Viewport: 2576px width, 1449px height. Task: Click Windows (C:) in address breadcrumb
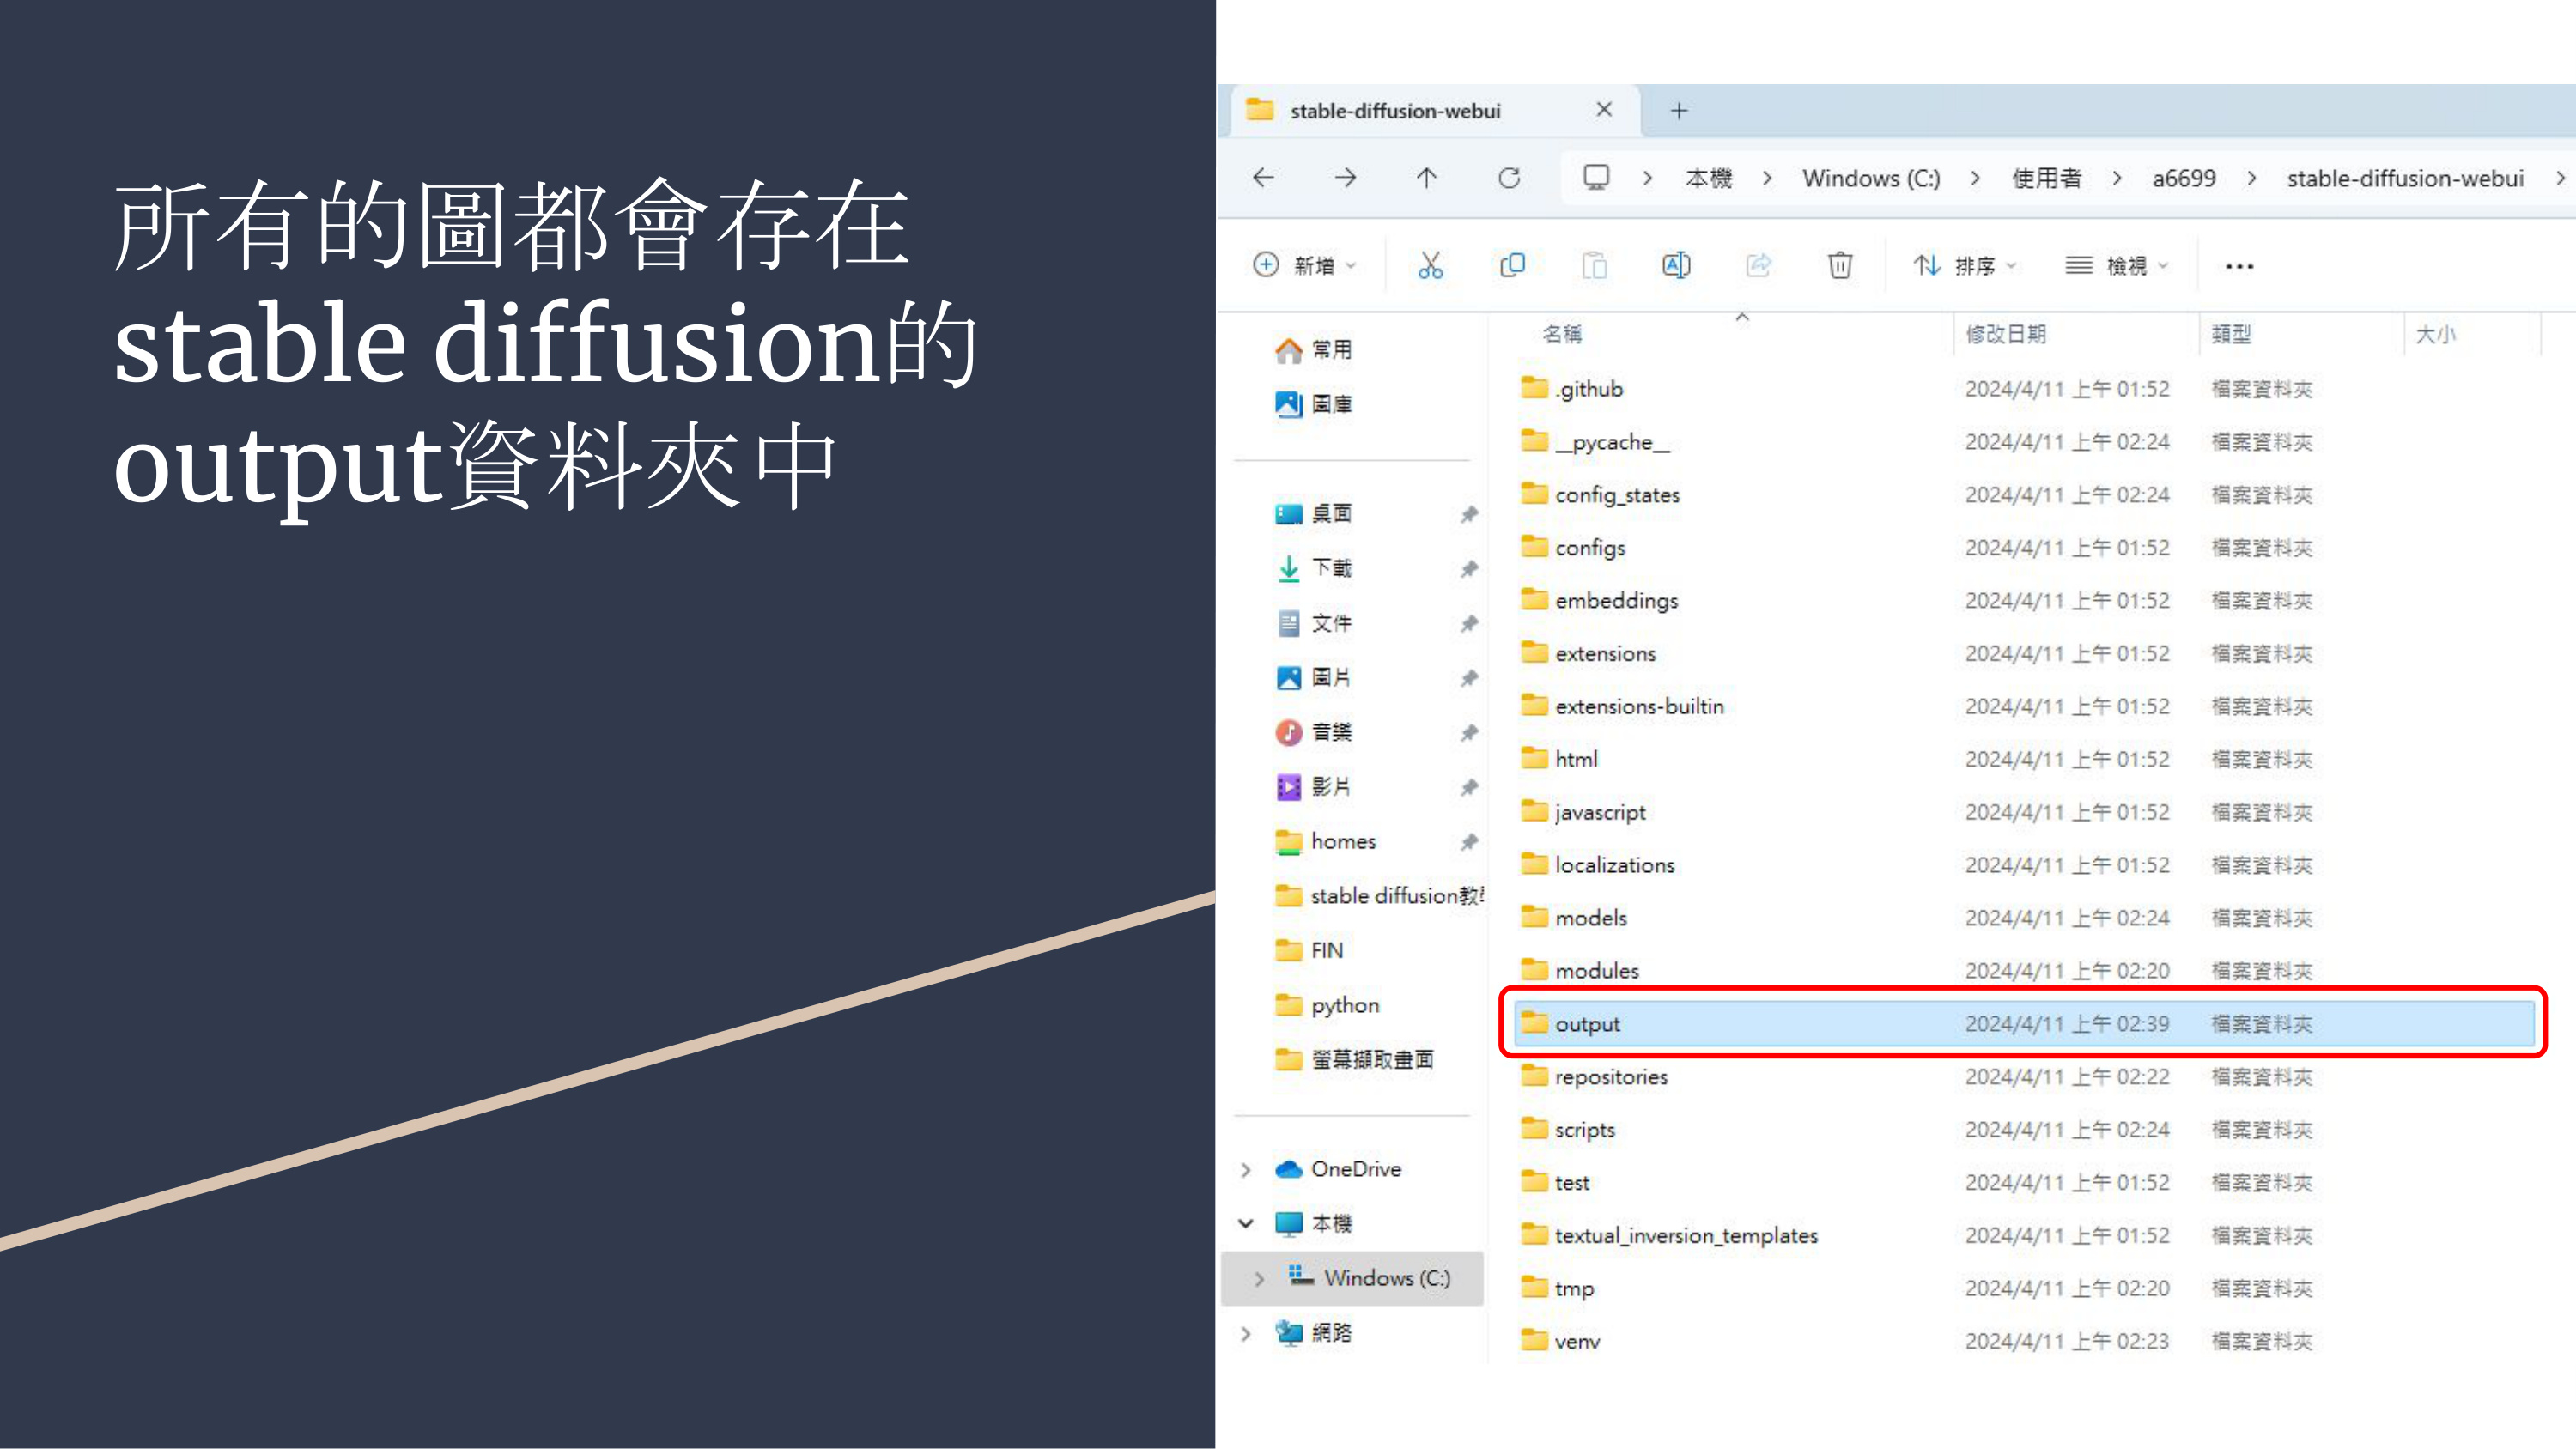pos(1871,178)
